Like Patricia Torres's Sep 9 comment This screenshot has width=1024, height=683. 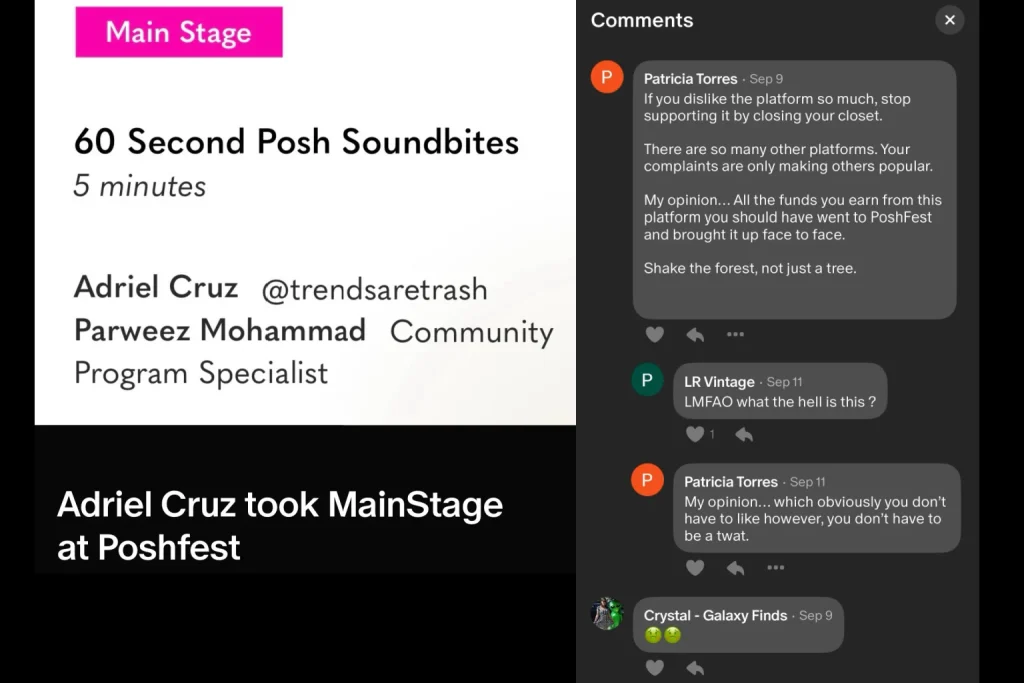654,334
